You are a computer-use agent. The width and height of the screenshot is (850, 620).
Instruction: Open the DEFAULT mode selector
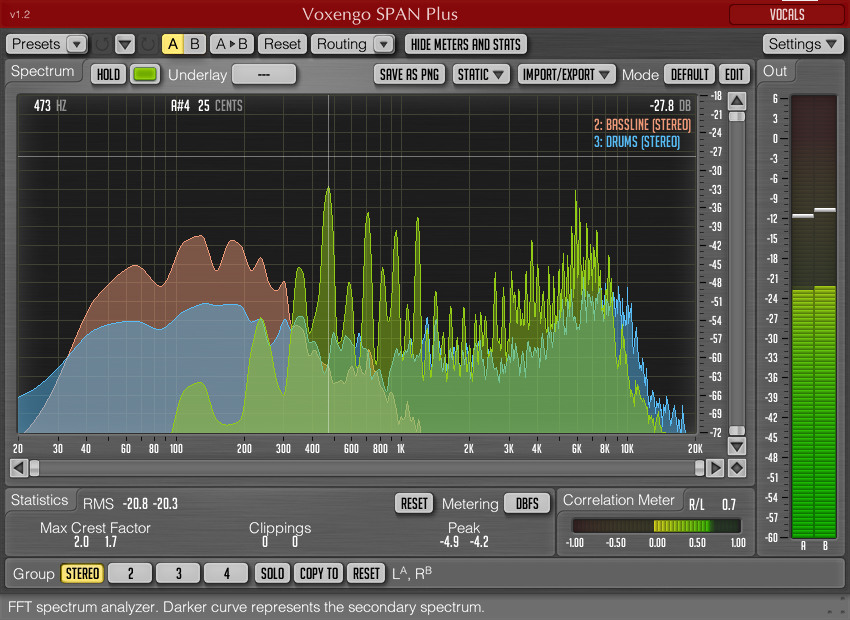click(690, 74)
